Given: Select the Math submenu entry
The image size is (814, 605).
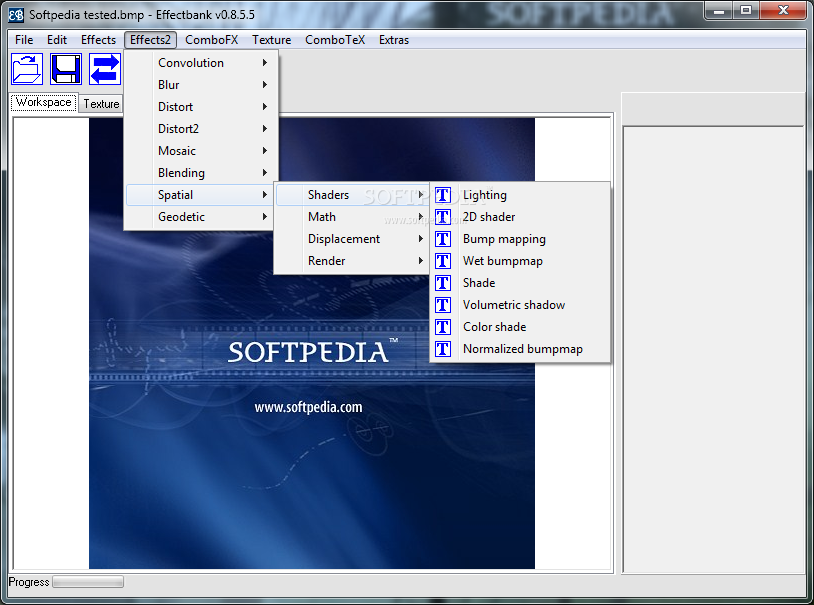Looking at the screenshot, I should coord(352,217).
